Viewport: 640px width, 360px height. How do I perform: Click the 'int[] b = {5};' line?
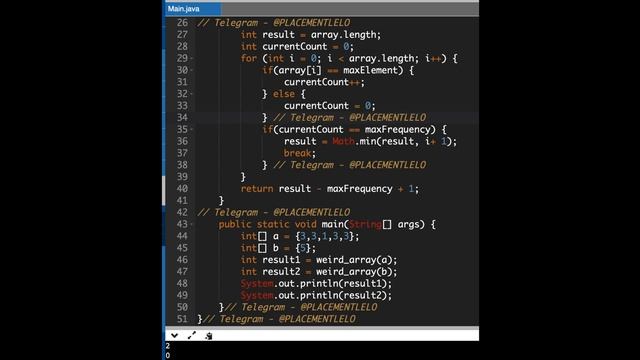point(278,248)
